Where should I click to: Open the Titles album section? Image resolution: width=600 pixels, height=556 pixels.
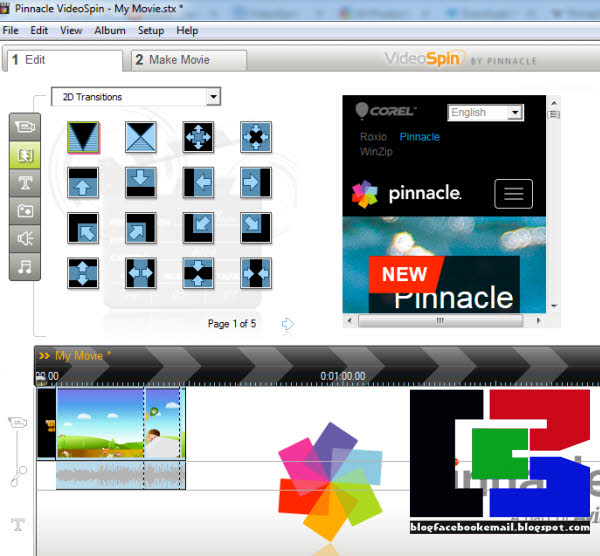(x=25, y=183)
